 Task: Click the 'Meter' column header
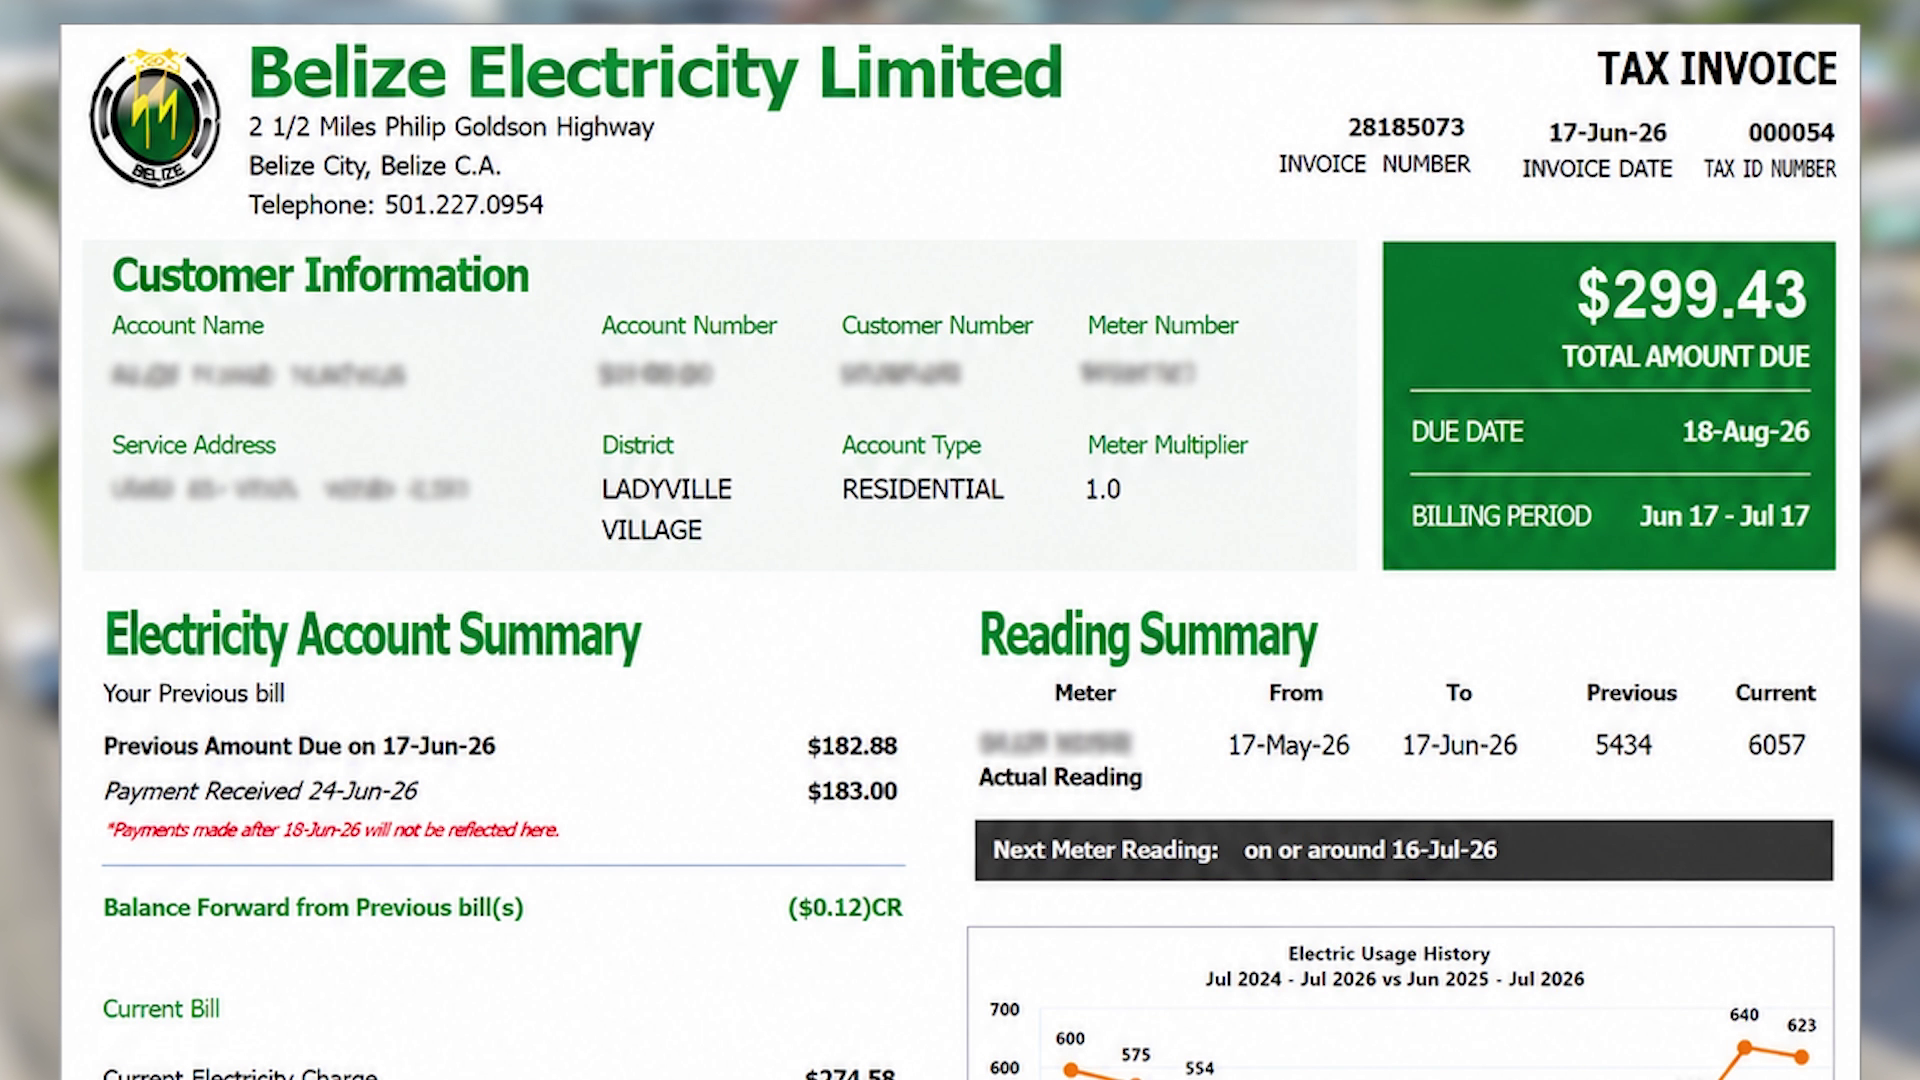click(1085, 693)
